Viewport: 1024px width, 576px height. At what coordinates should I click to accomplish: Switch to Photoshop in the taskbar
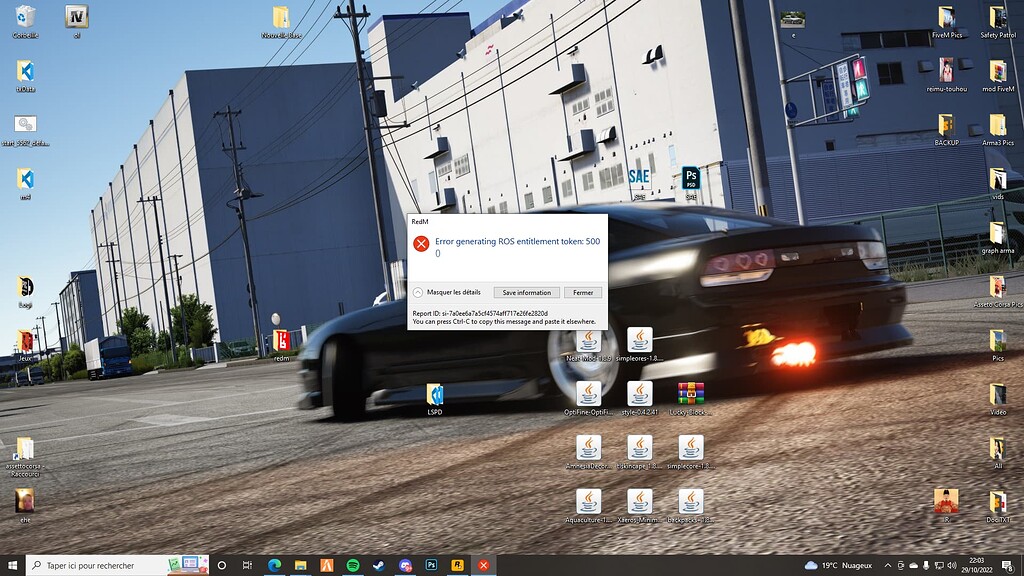[x=431, y=565]
